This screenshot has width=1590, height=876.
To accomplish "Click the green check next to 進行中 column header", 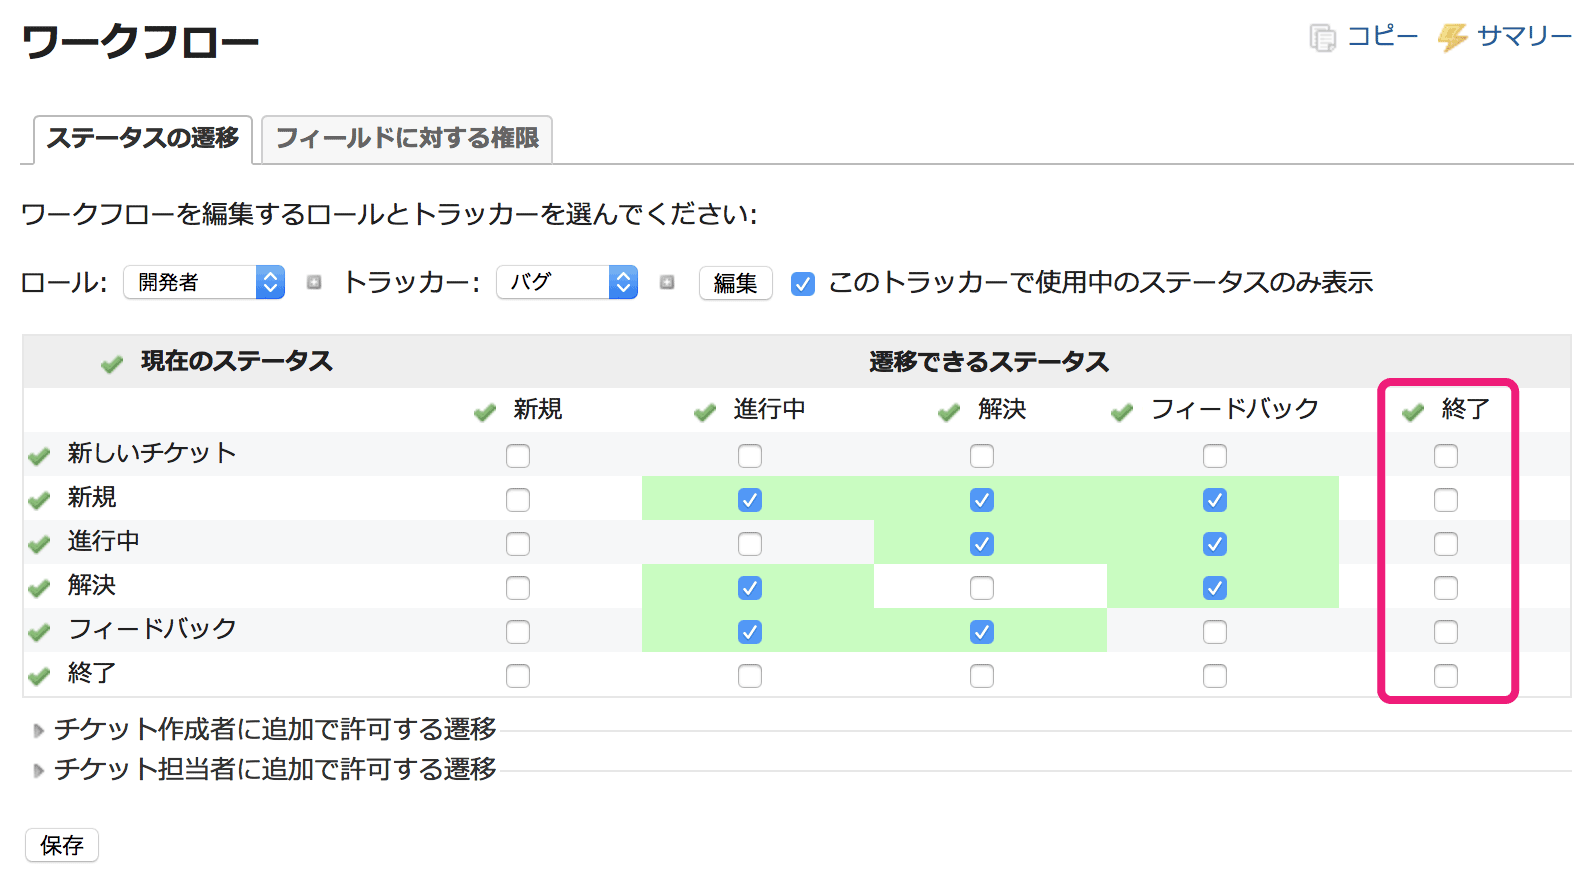I will [x=705, y=412].
